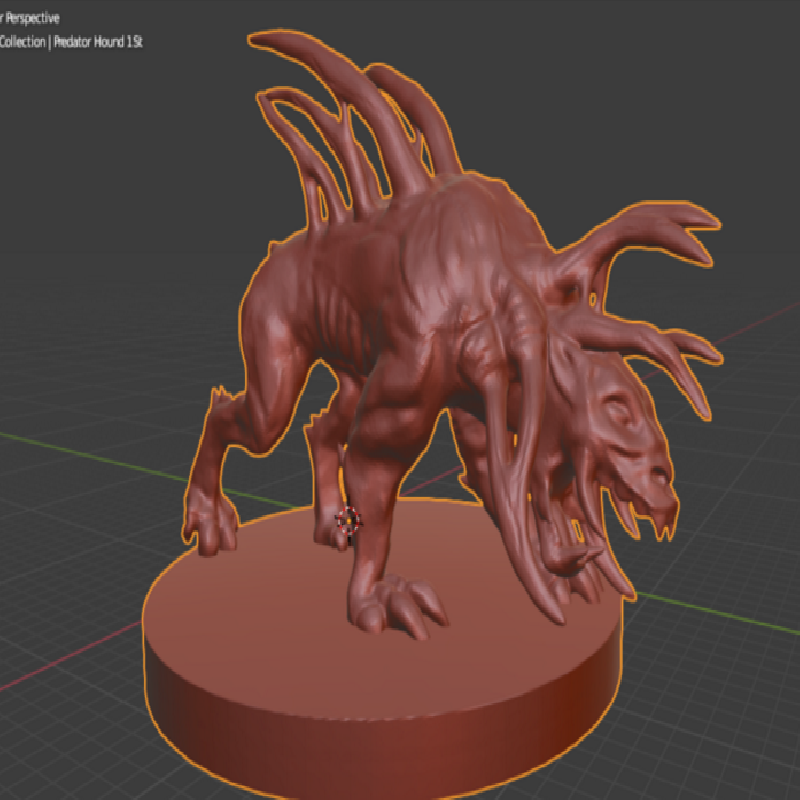Select the front clawed paw on the base
The width and height of the screenshot is (800, 800).
(395, 605)
